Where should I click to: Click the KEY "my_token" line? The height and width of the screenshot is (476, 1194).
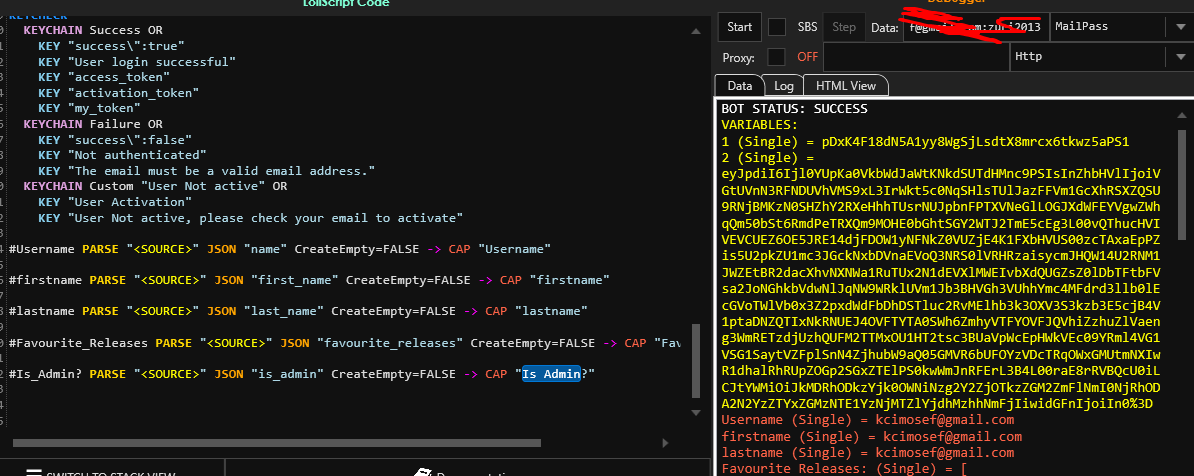(90, 108)
